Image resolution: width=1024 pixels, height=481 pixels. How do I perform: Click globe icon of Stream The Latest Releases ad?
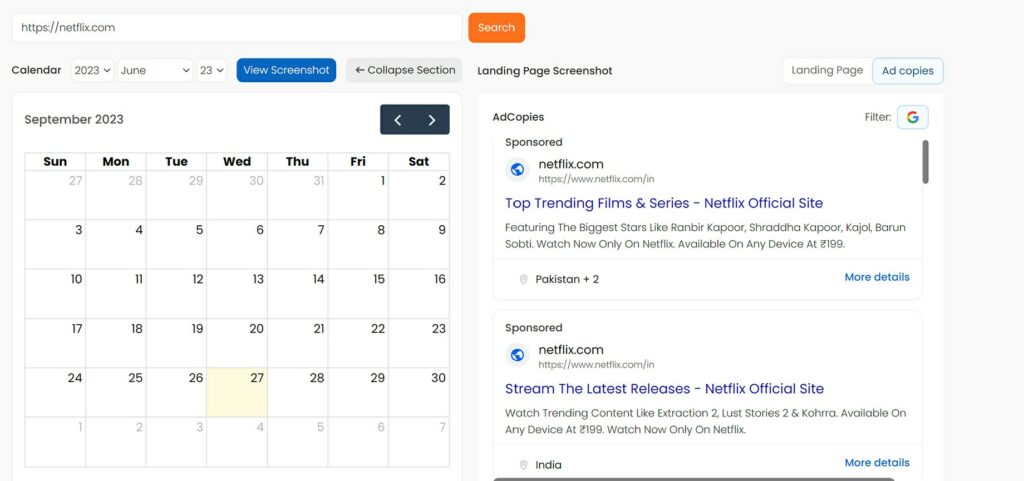(517, 355)
